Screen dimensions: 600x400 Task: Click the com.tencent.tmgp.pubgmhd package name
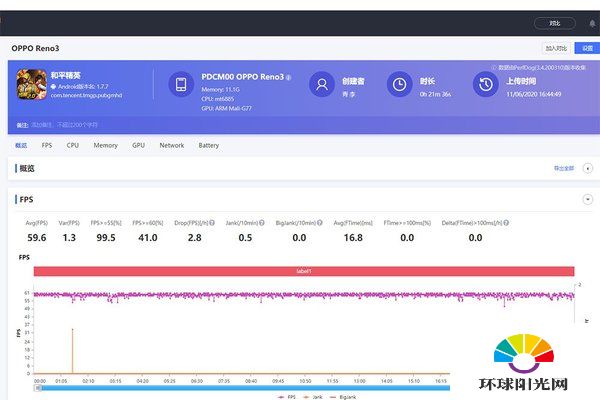pos(86,95)
